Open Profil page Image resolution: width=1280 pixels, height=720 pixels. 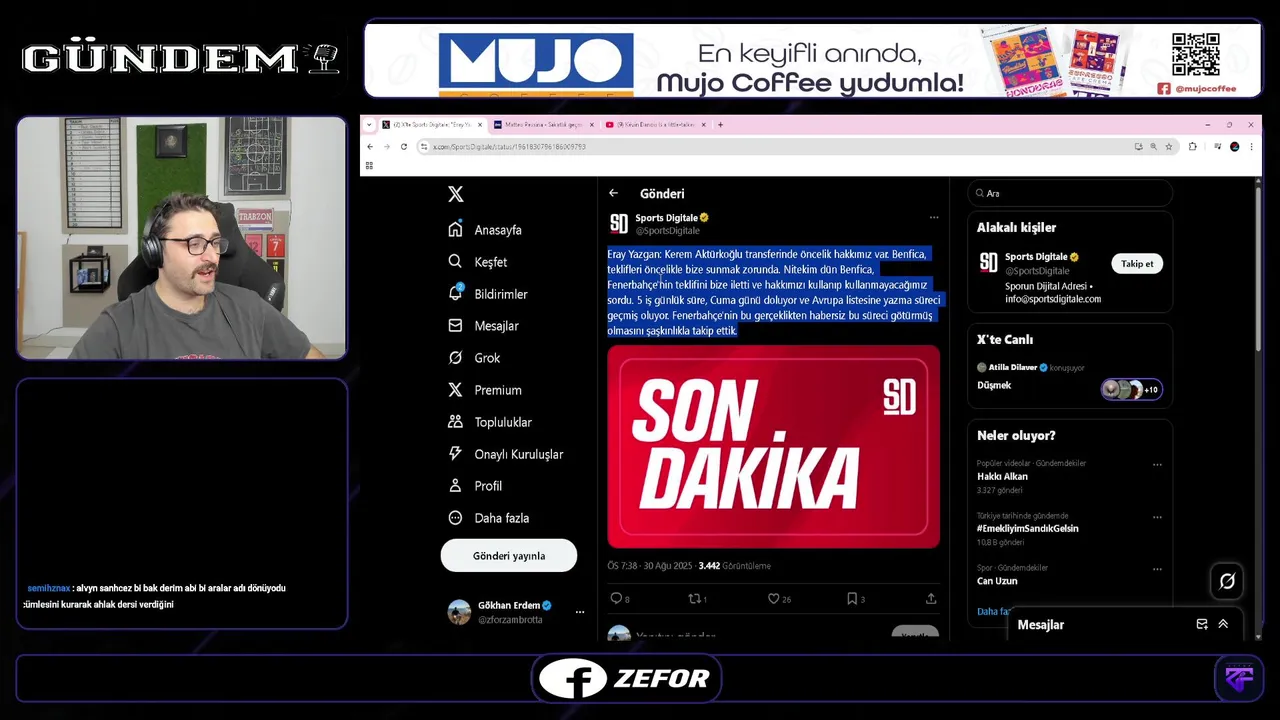point(475,486)
